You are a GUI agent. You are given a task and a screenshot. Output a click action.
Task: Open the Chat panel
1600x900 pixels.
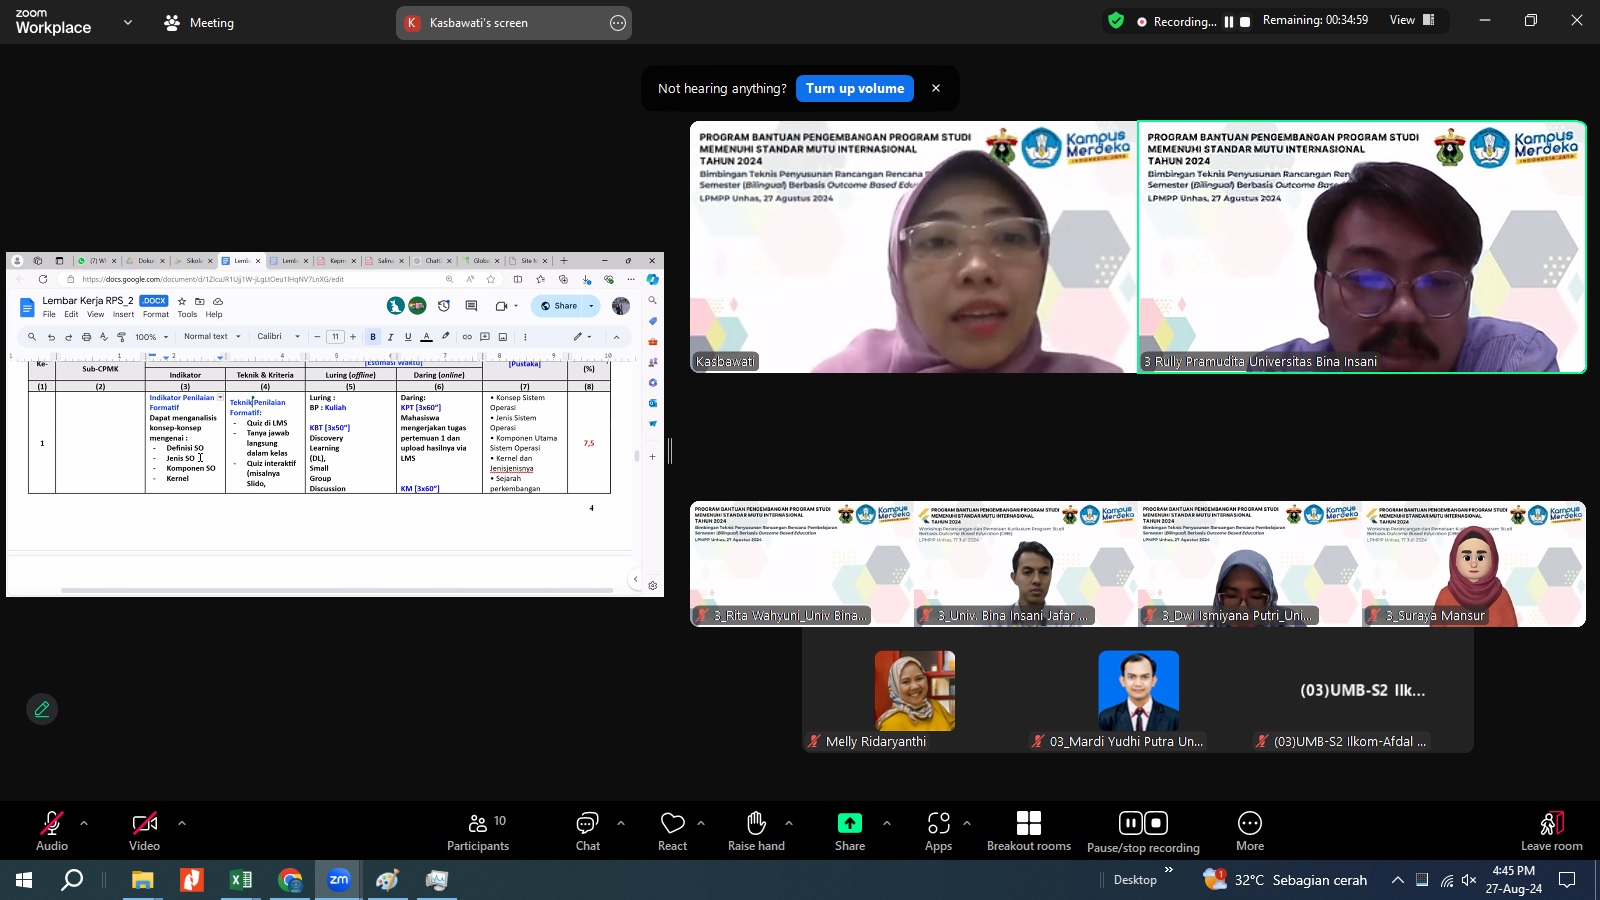tap(587, 830)
